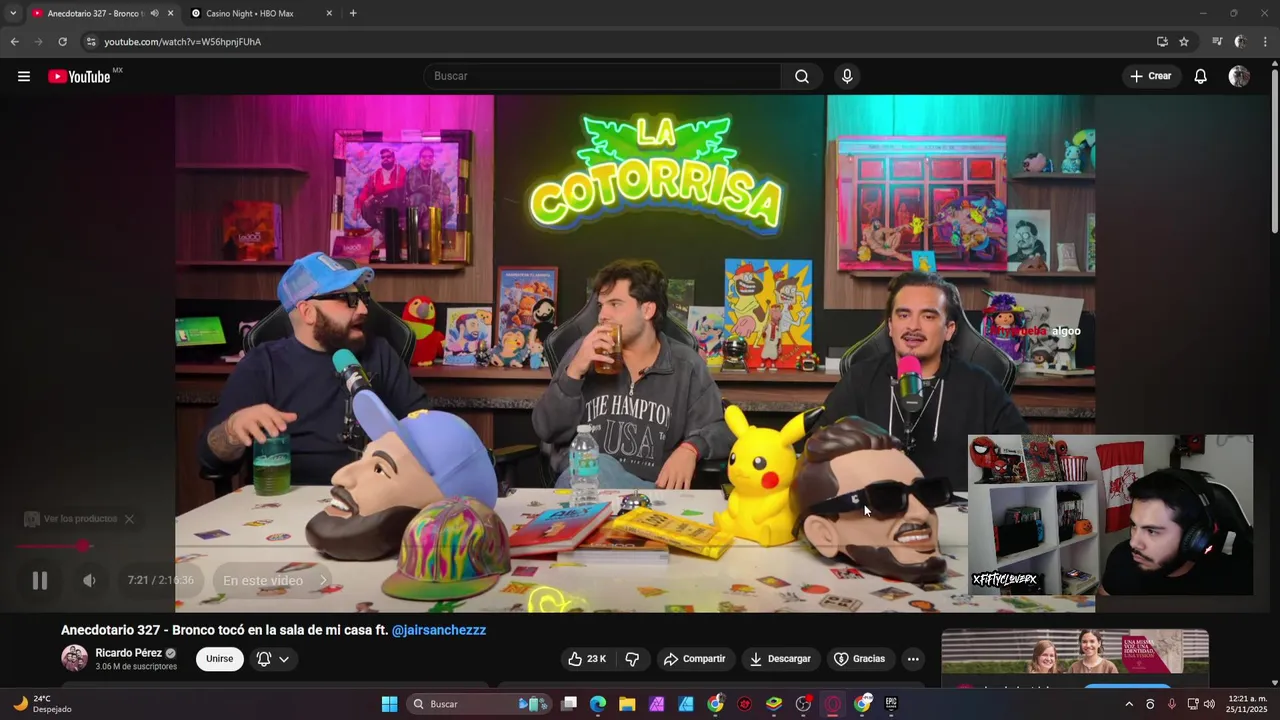Click the magnifier search button in YouTube
Viewport: 1280px width, 720px height.
801,76
